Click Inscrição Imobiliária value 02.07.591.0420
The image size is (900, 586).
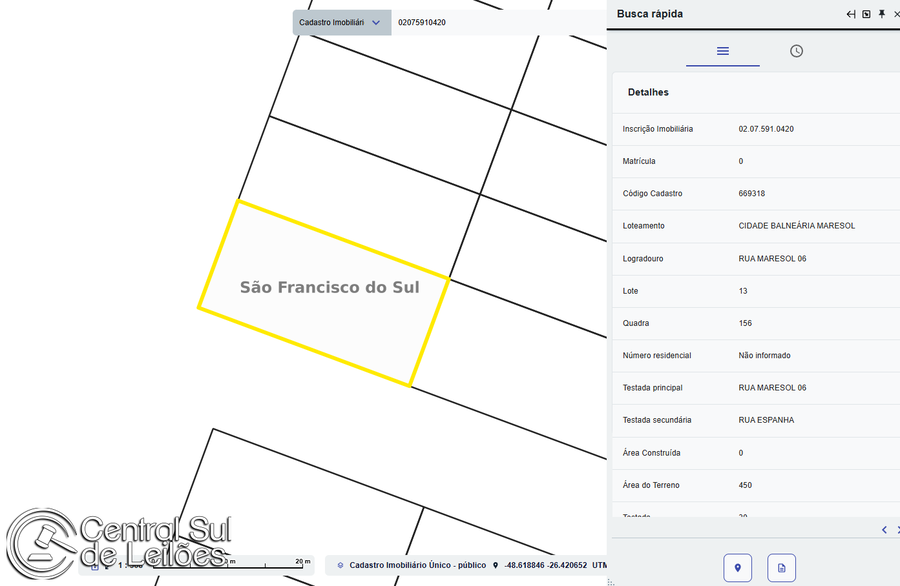point(766,129)
